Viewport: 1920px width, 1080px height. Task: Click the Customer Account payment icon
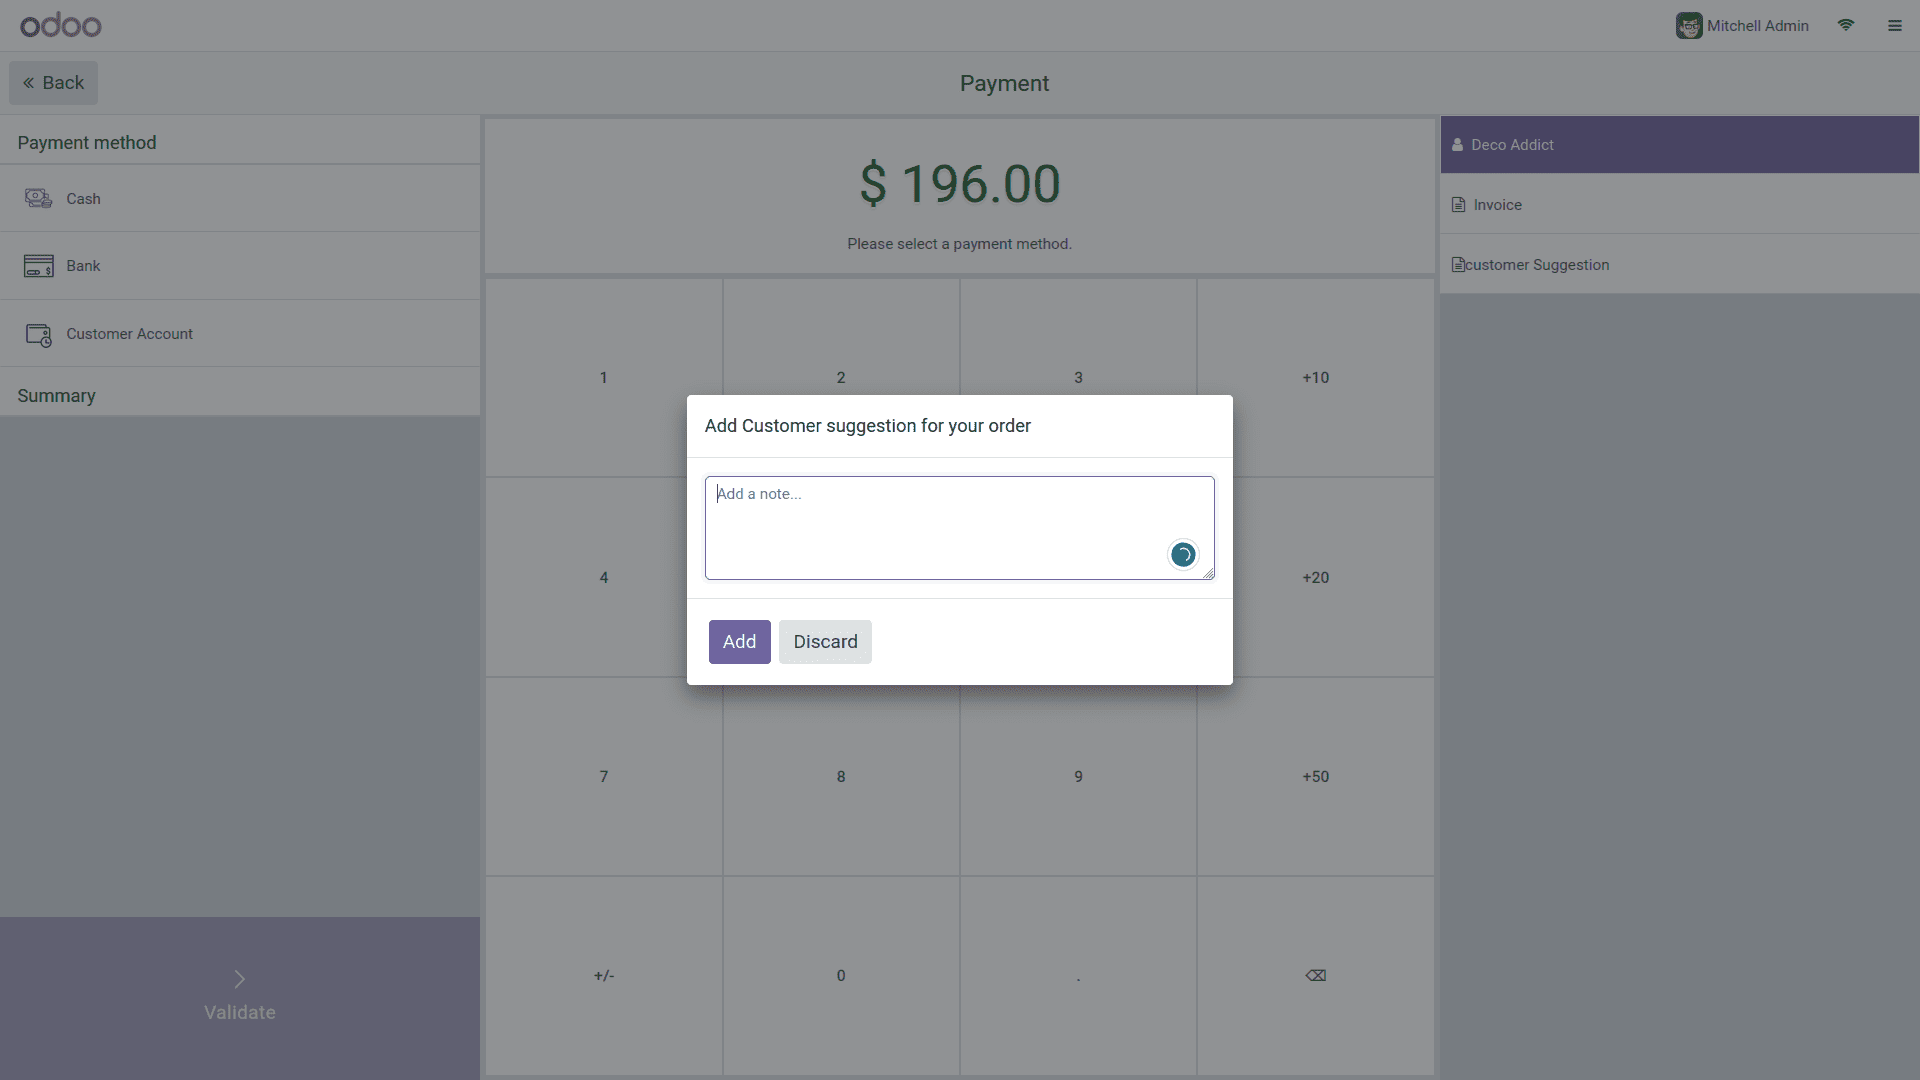(x=38, y=334)
